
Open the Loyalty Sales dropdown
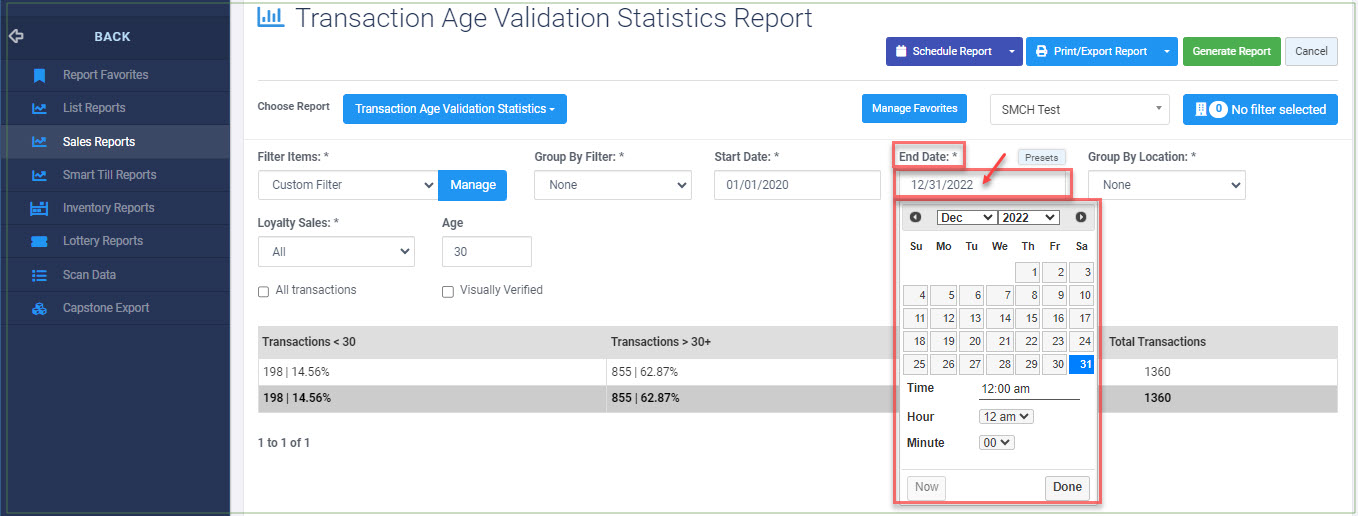pyautogui.click(x=336, y=252)
